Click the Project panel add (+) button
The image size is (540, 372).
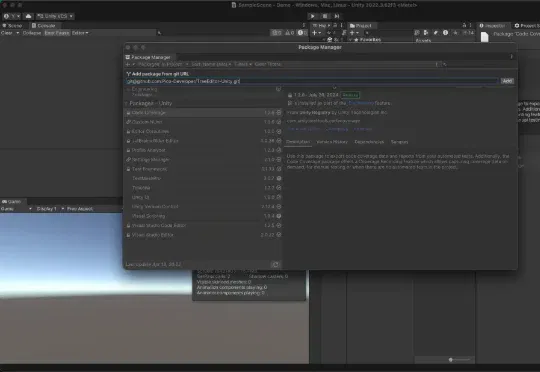354,33
